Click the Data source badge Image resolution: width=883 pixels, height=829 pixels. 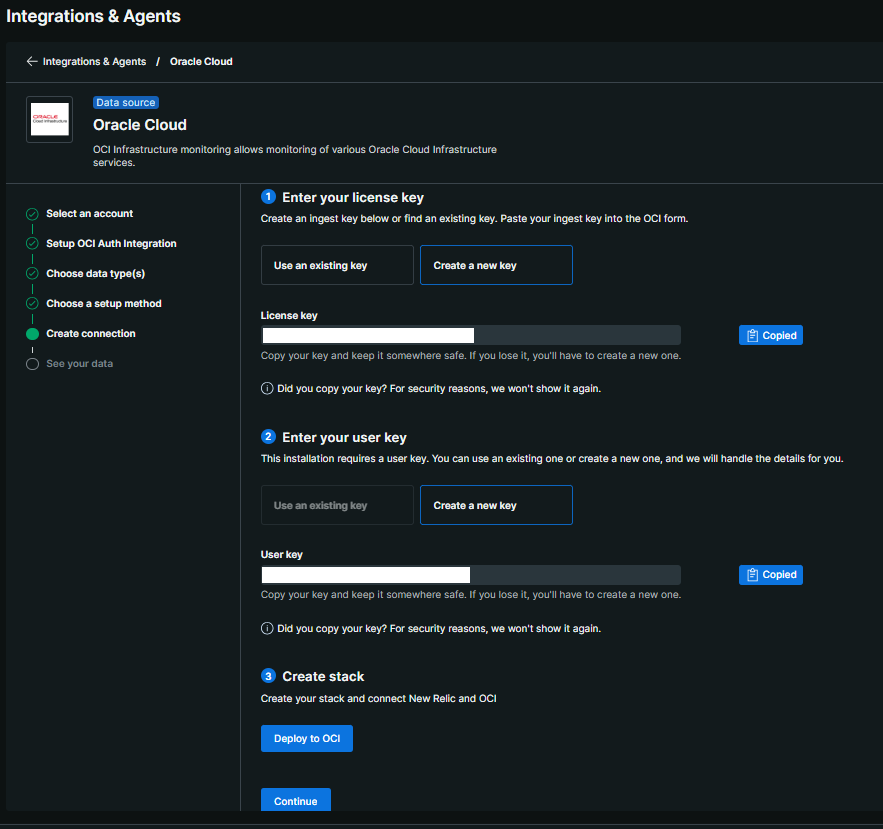(x=126, y=102)
